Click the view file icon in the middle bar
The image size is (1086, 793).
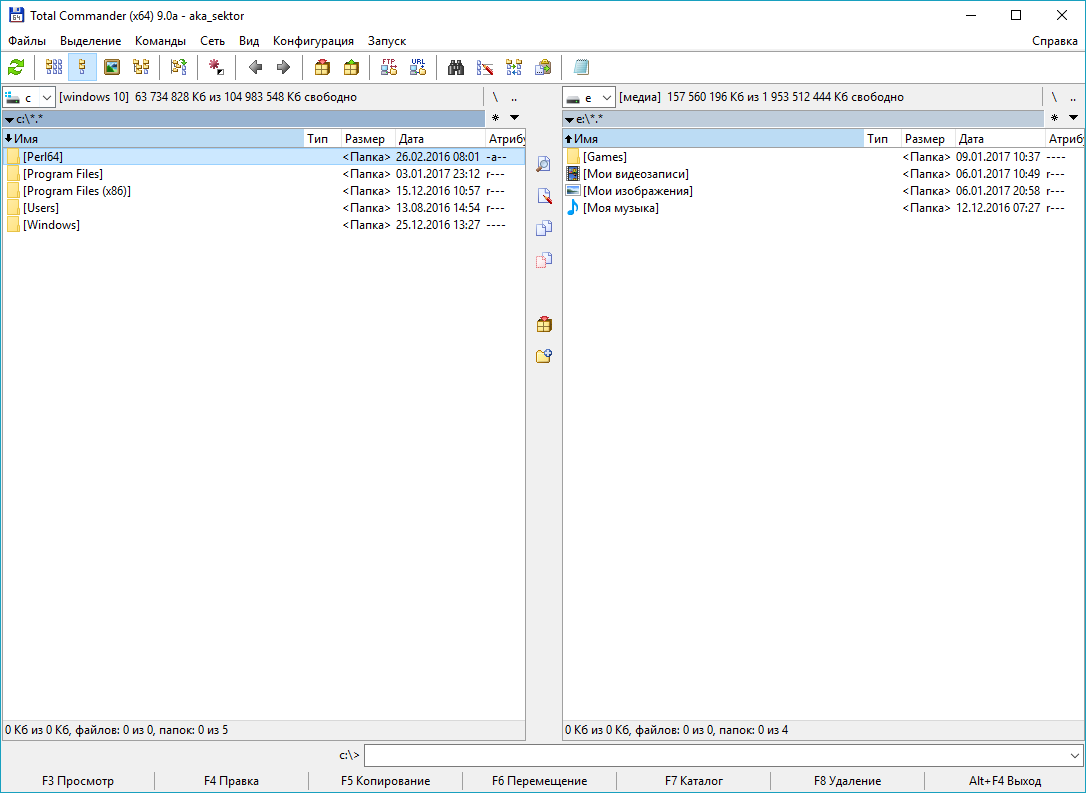(x=544, y=163)
